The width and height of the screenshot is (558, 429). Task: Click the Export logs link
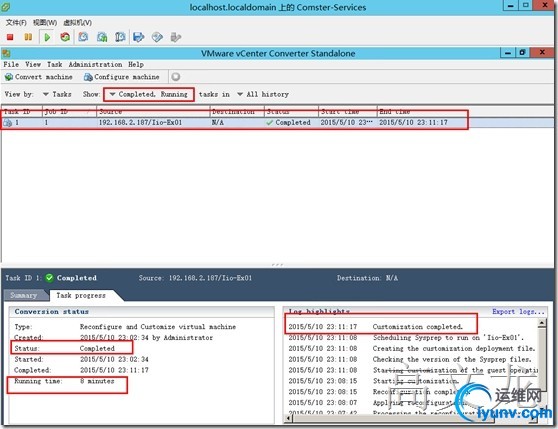[518, 312]
